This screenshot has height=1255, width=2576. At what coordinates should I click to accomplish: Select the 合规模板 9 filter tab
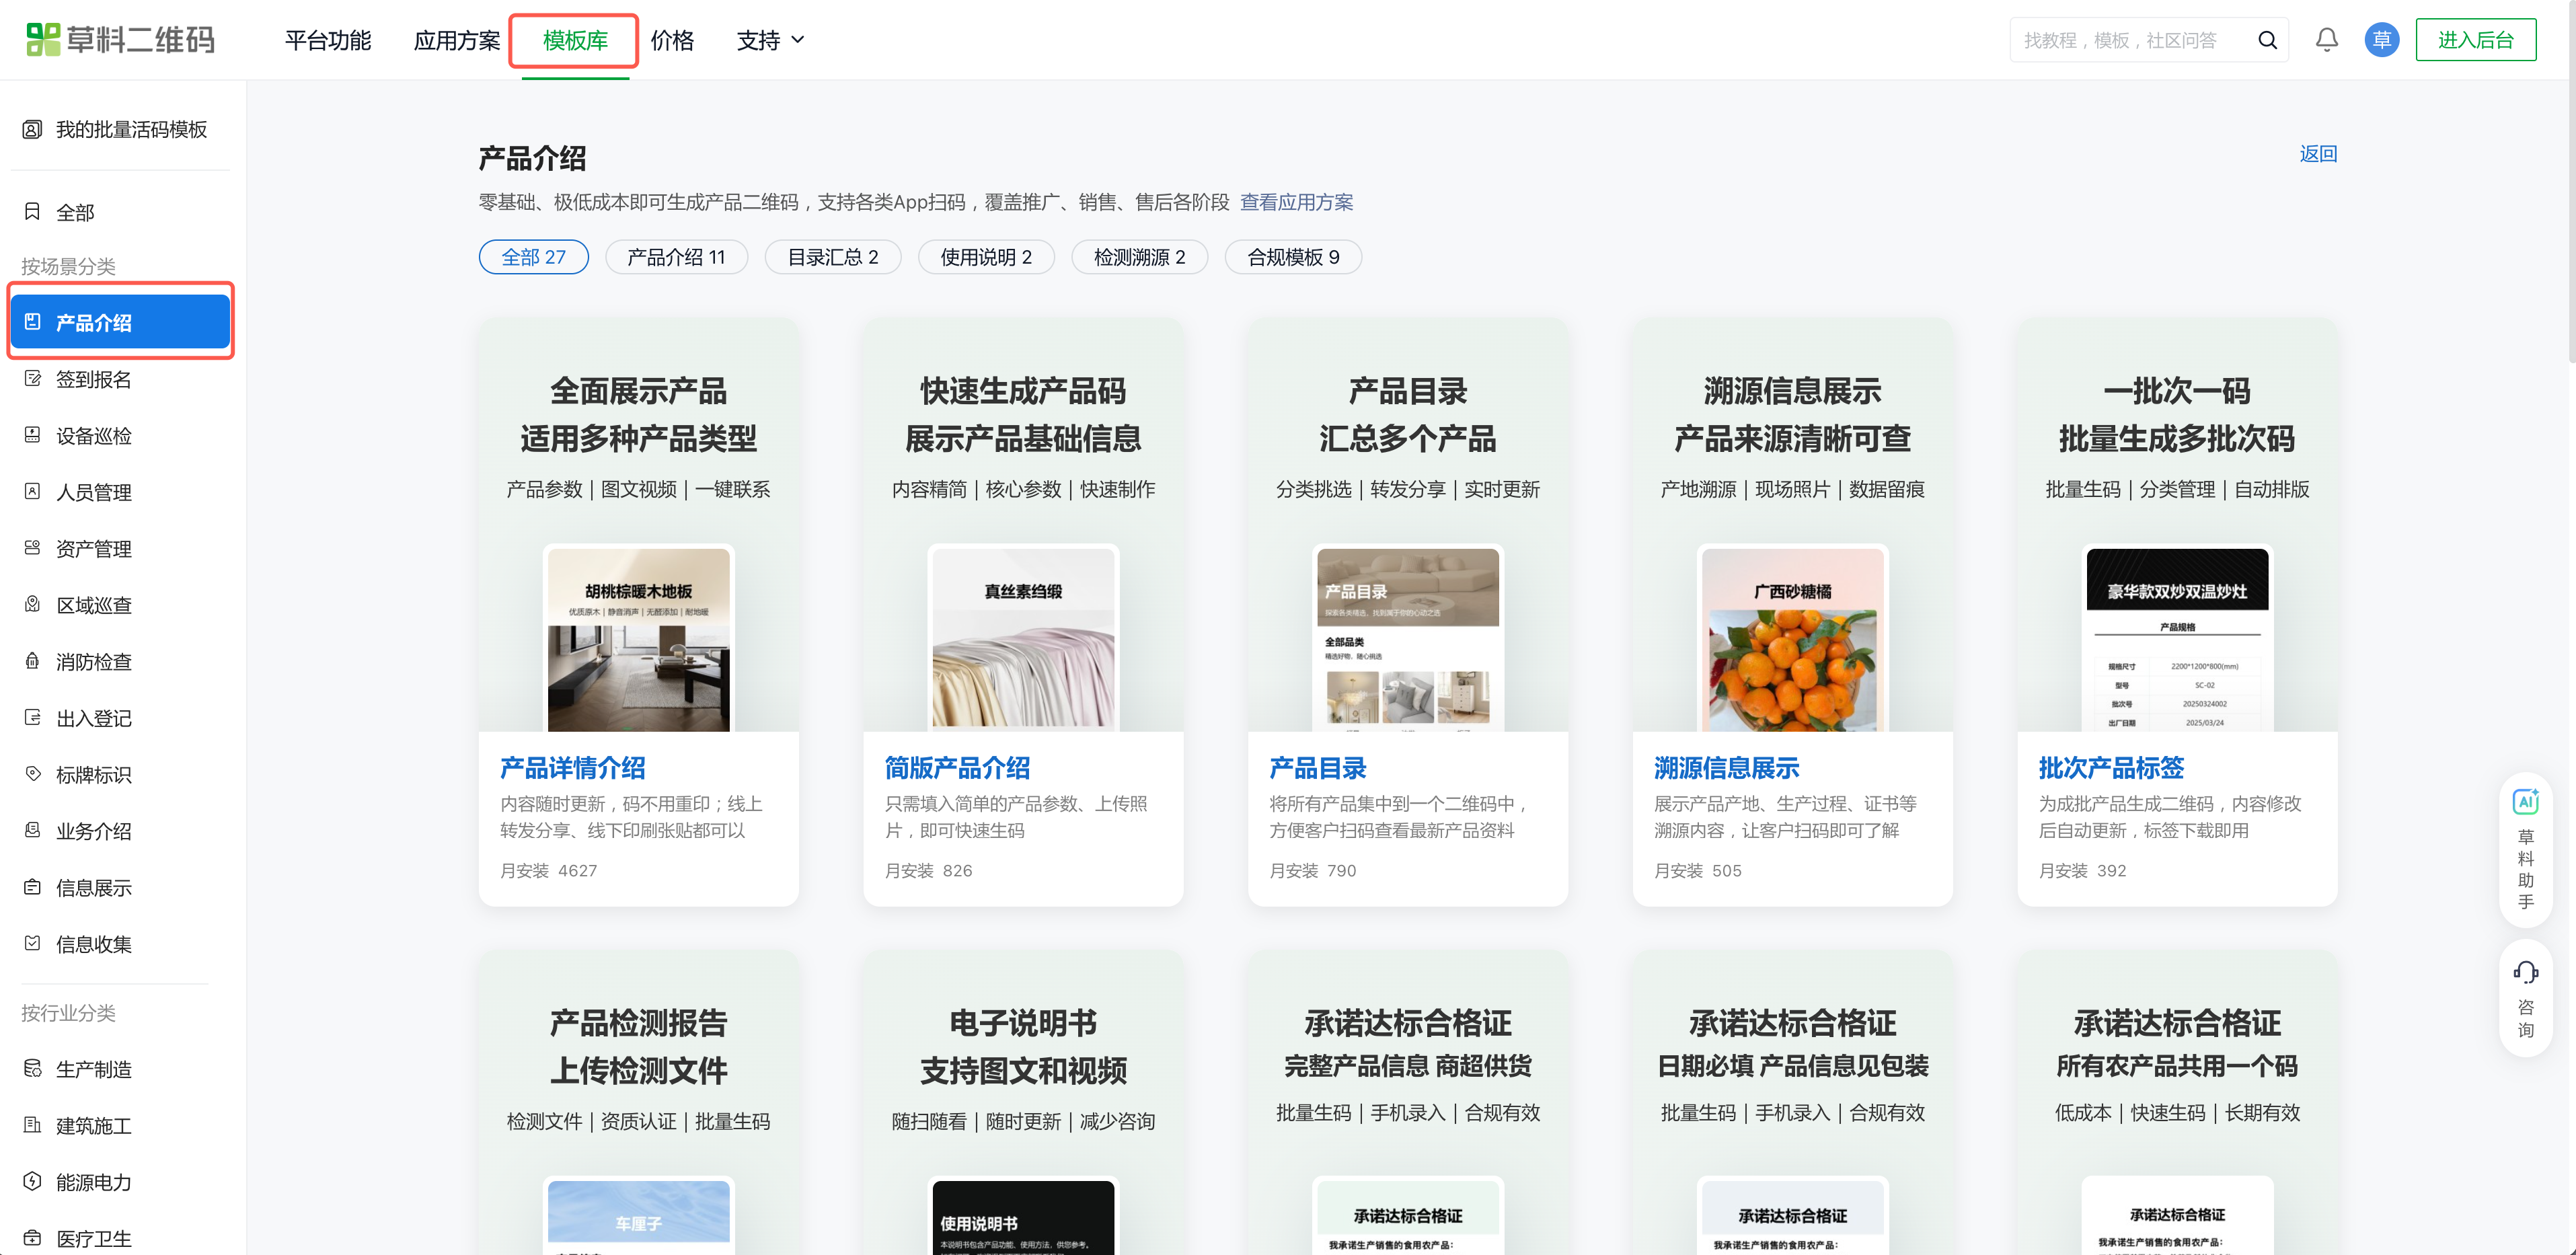1293,257
